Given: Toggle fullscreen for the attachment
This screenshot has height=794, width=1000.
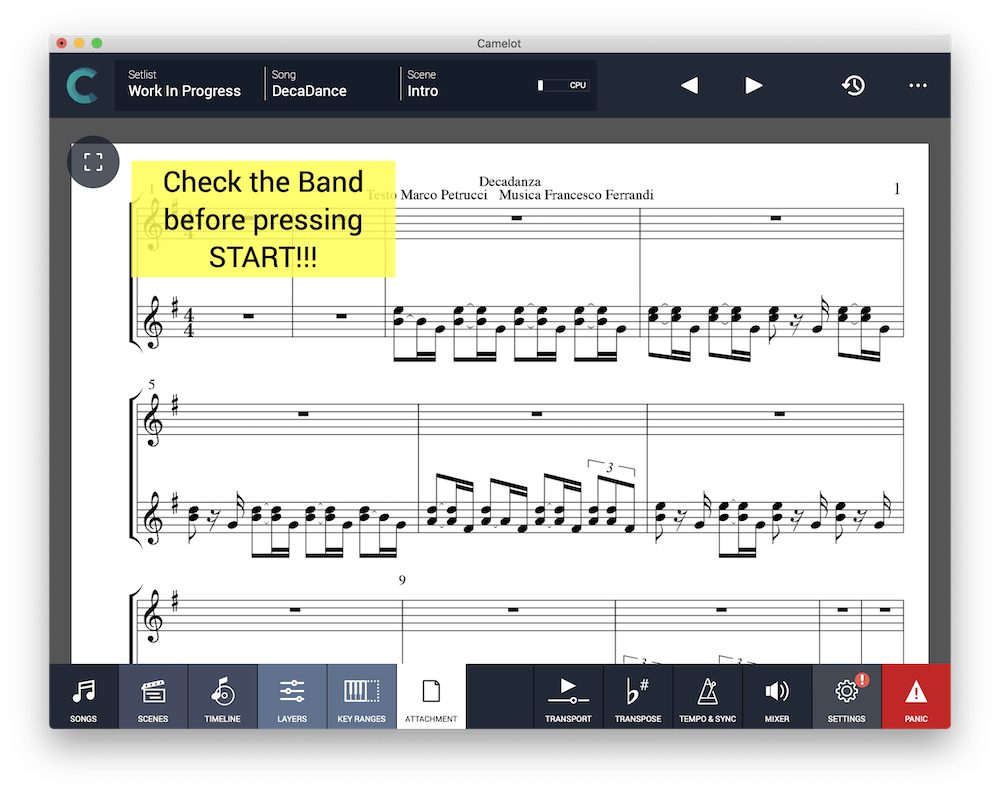Looking at the screenshot, I should coord(93,162).
